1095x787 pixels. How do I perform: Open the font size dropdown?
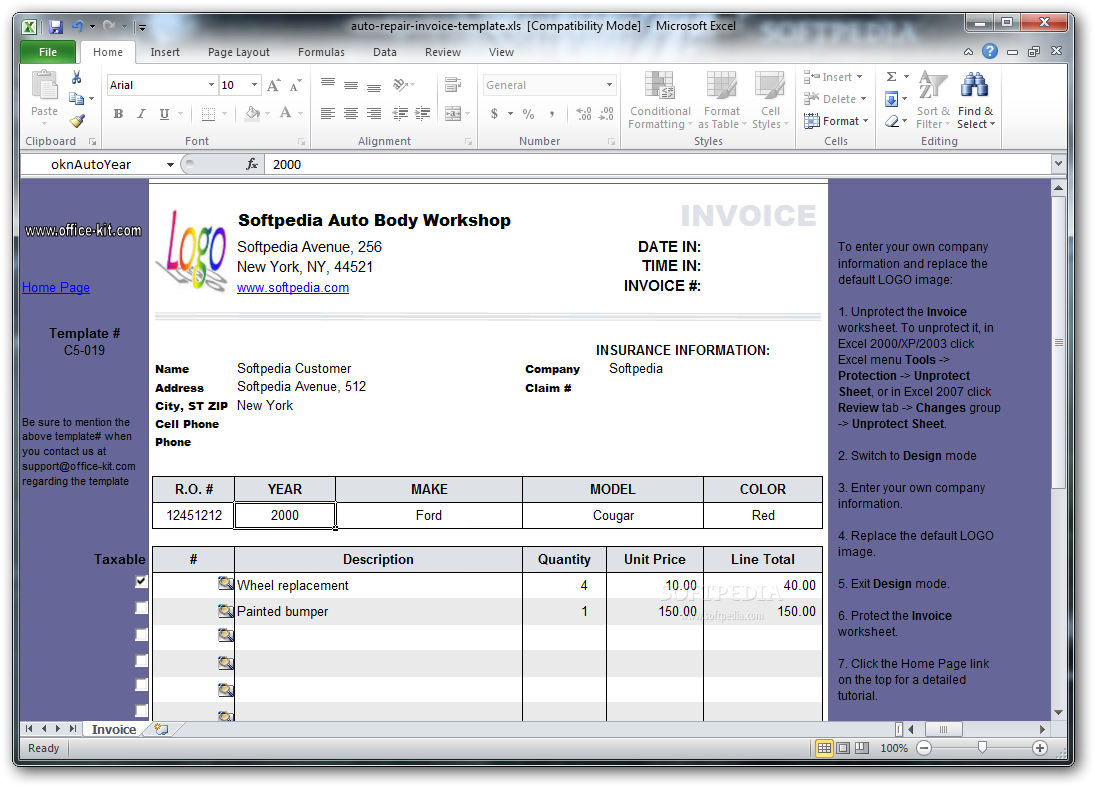pos(254,85)
